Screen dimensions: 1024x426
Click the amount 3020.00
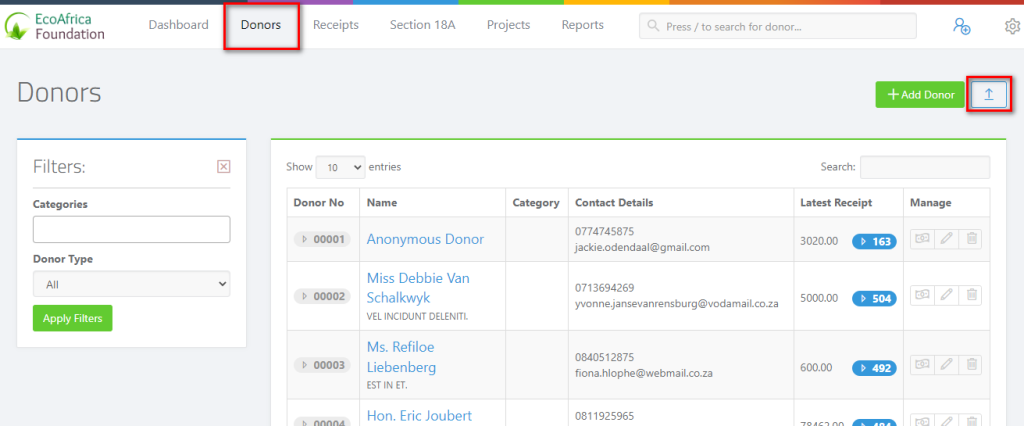click(x=819, y=241)
